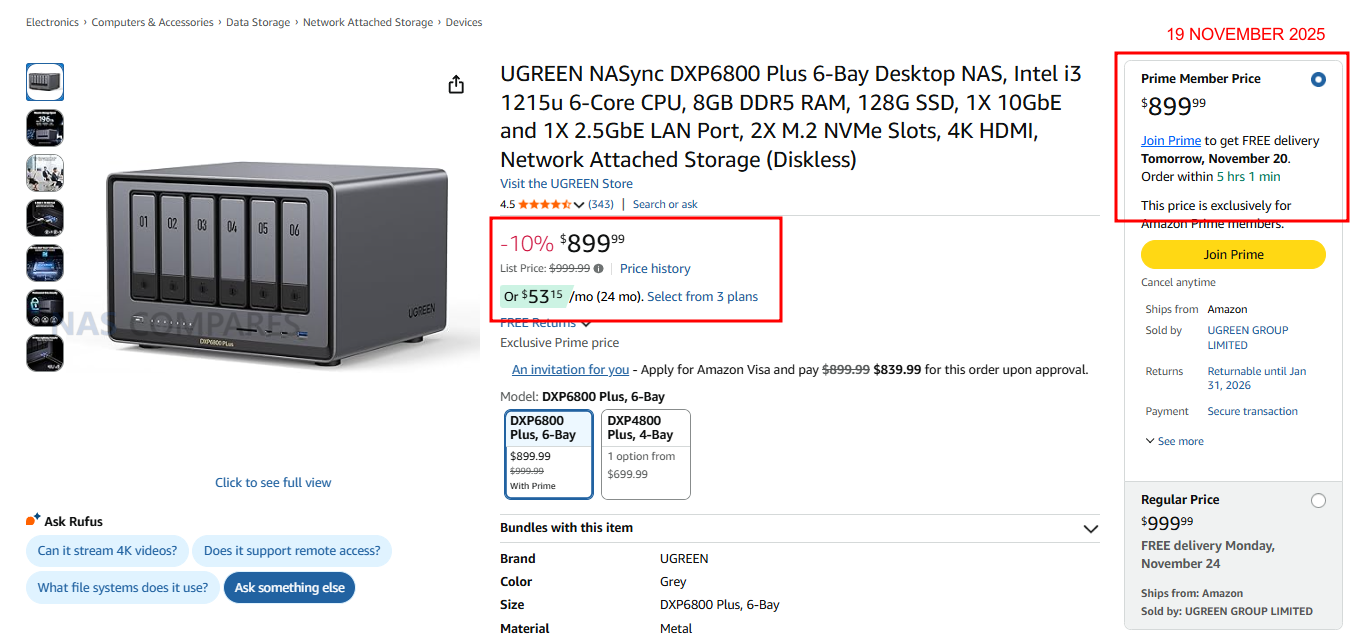Expand the See more seller details
Screen dimensions: 1351x644
coord(1174,441)
